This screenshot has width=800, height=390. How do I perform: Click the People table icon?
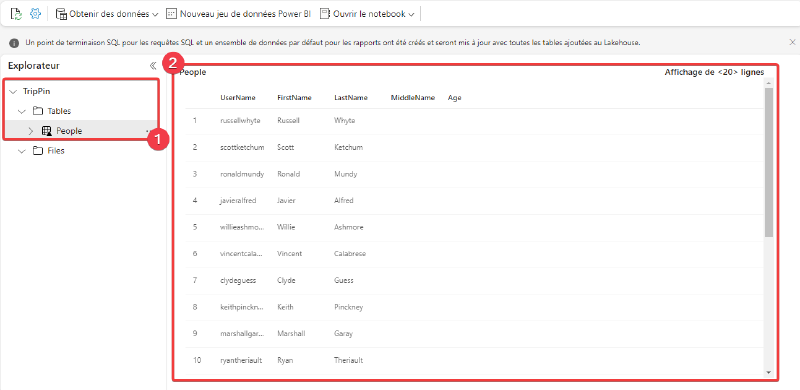click(46, 131)
